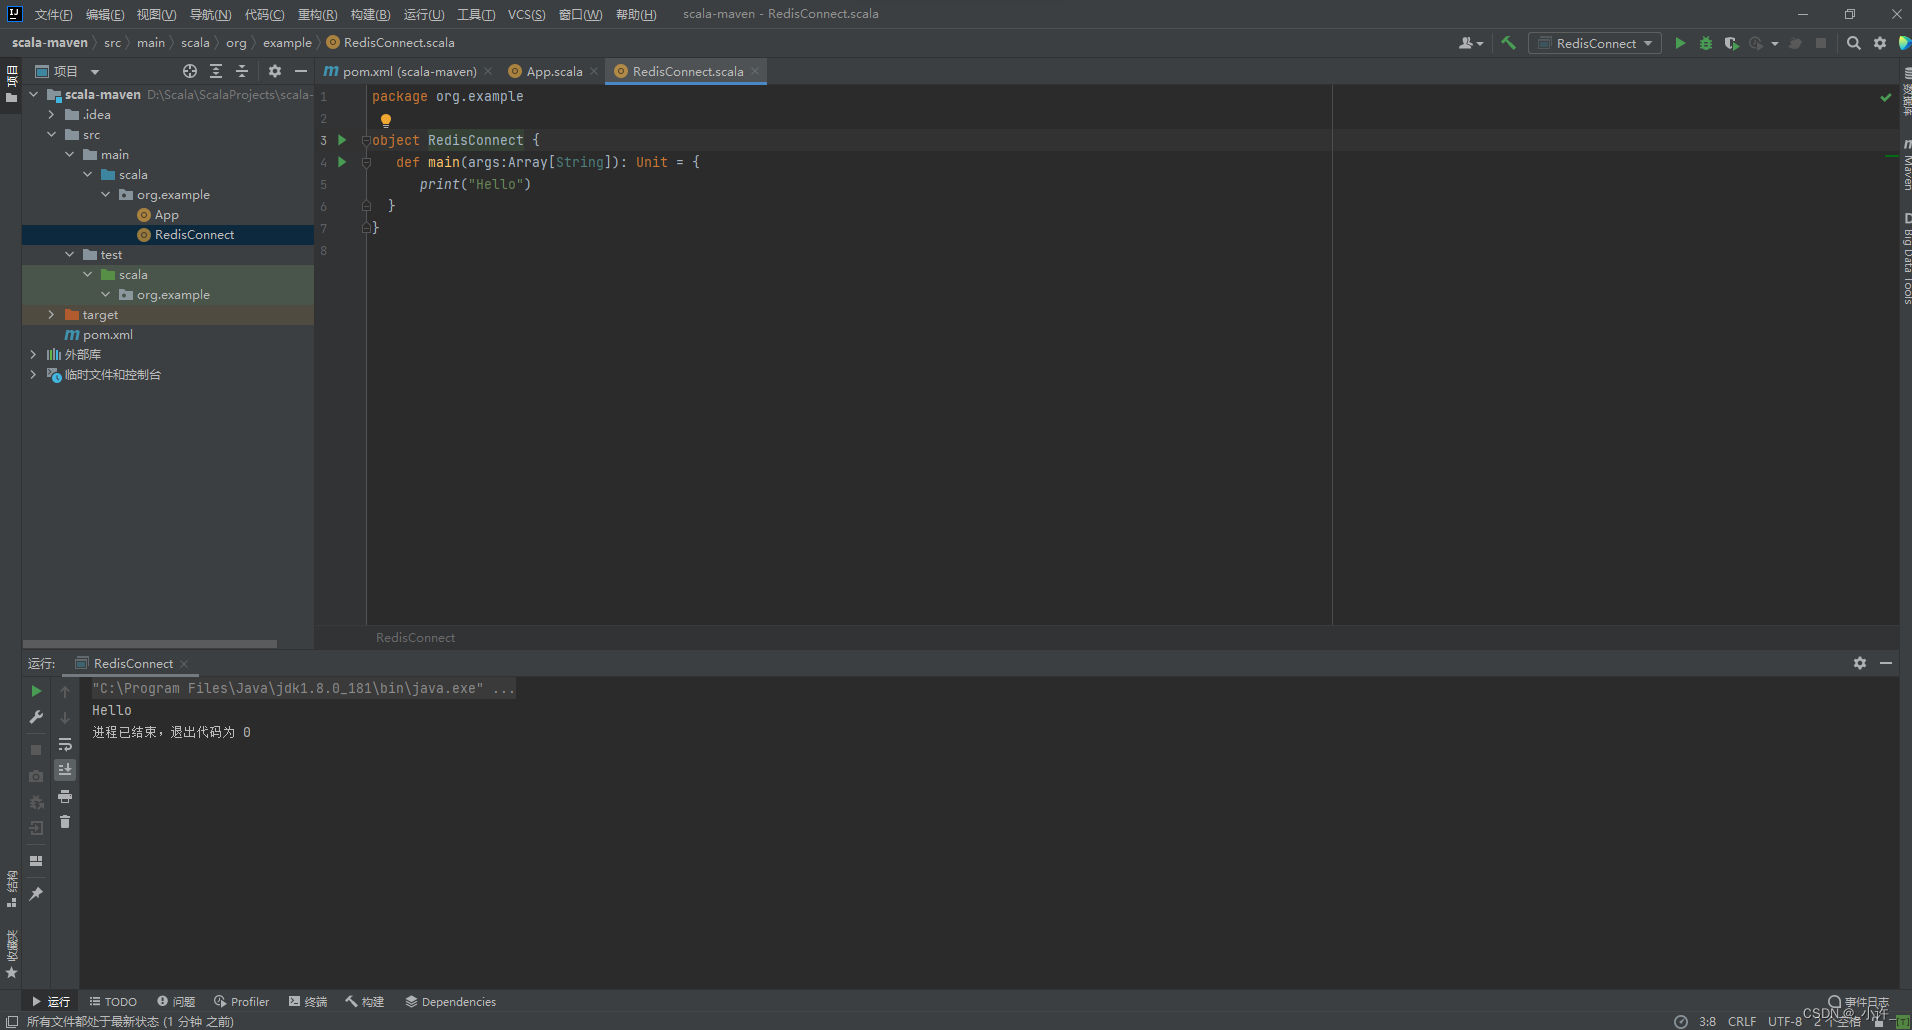Expand the external libraries node
This screenshot has width=1912, height=1030.
pos(34,354)
